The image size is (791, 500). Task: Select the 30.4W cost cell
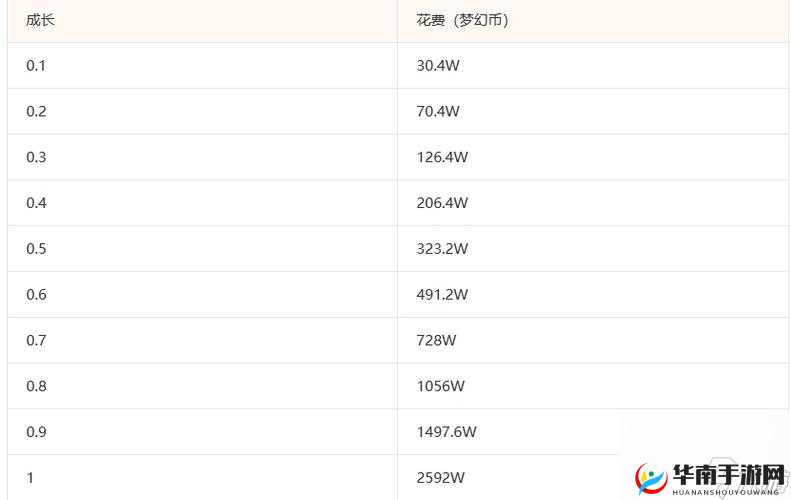click(438, 66)
